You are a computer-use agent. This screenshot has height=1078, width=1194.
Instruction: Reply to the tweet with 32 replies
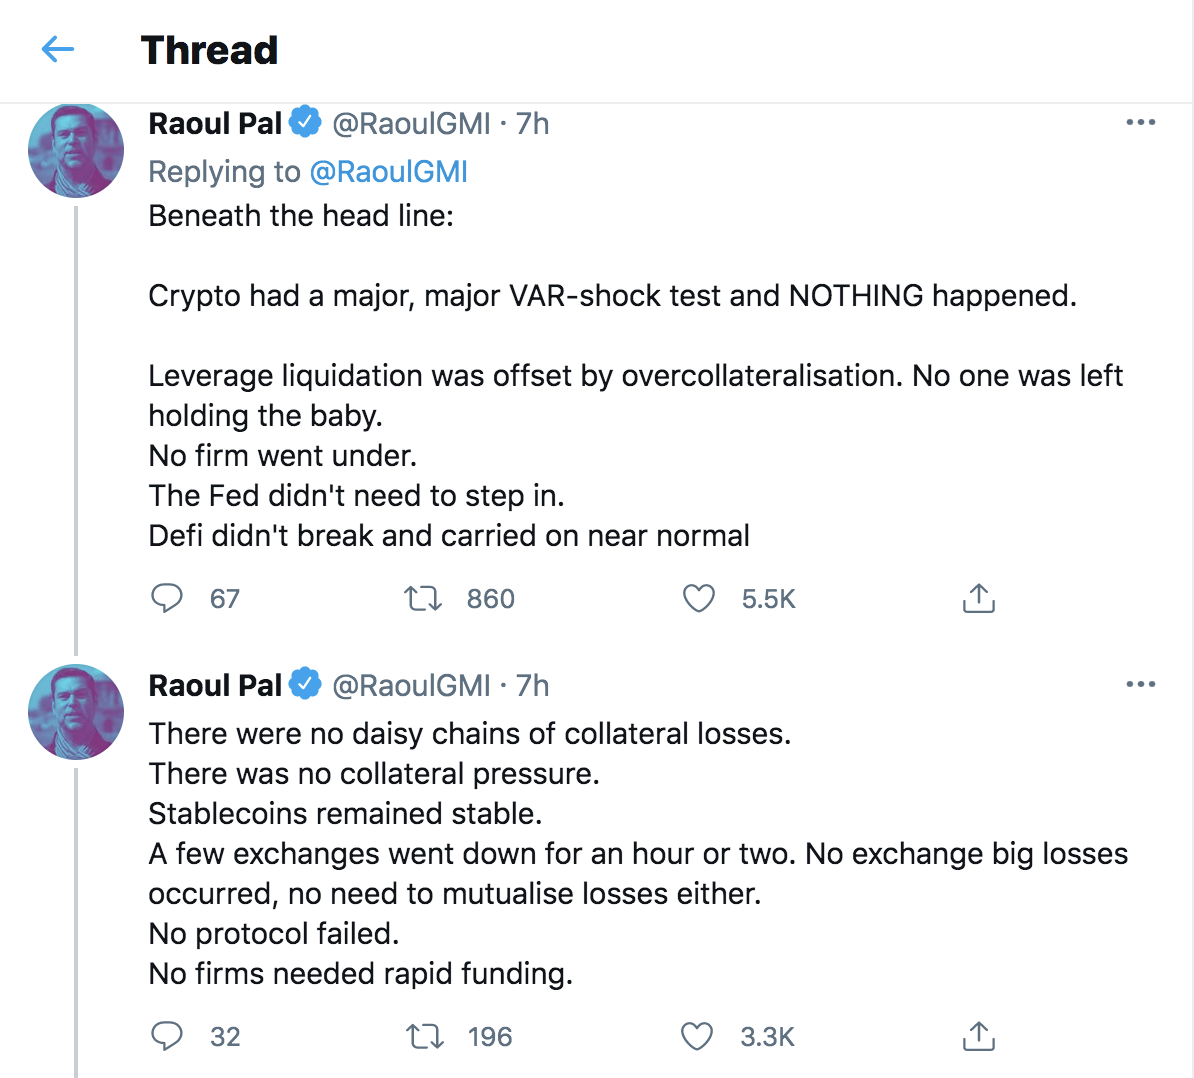pyautogui.click(x=167, y=1036)
